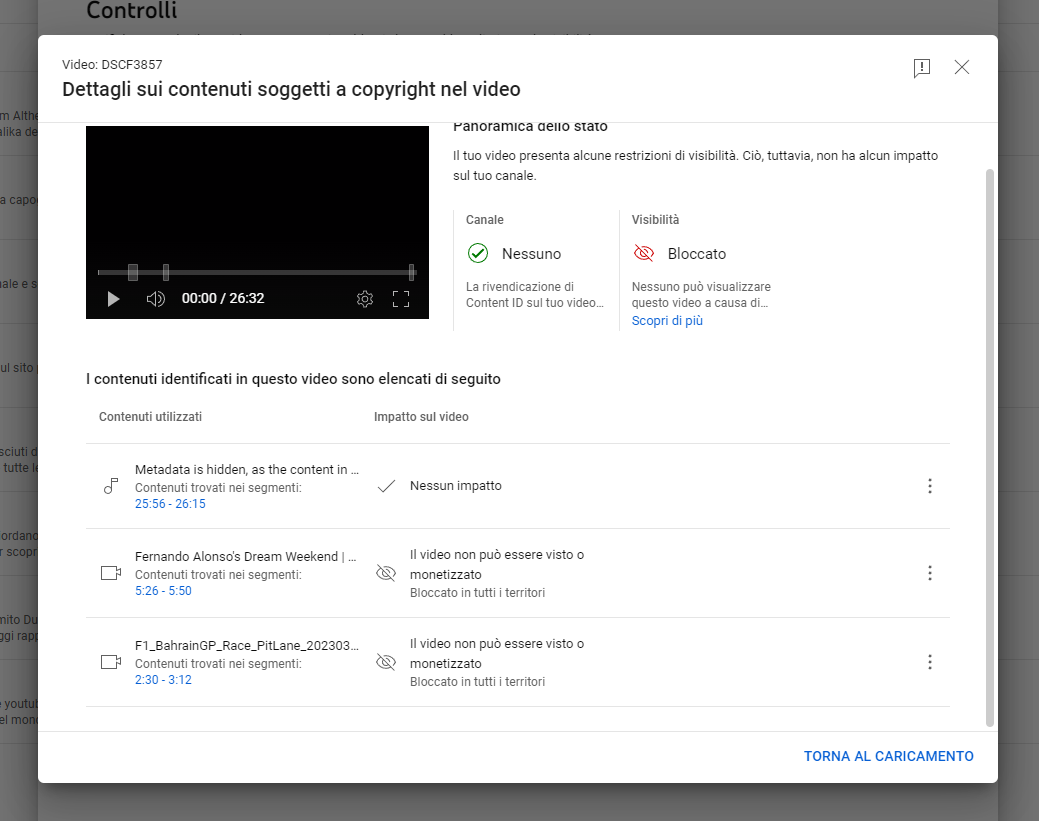Click 'Nessuno' channel status text
The width and height of the screenshot is (1039, 821).
click(x=531, y=254)
